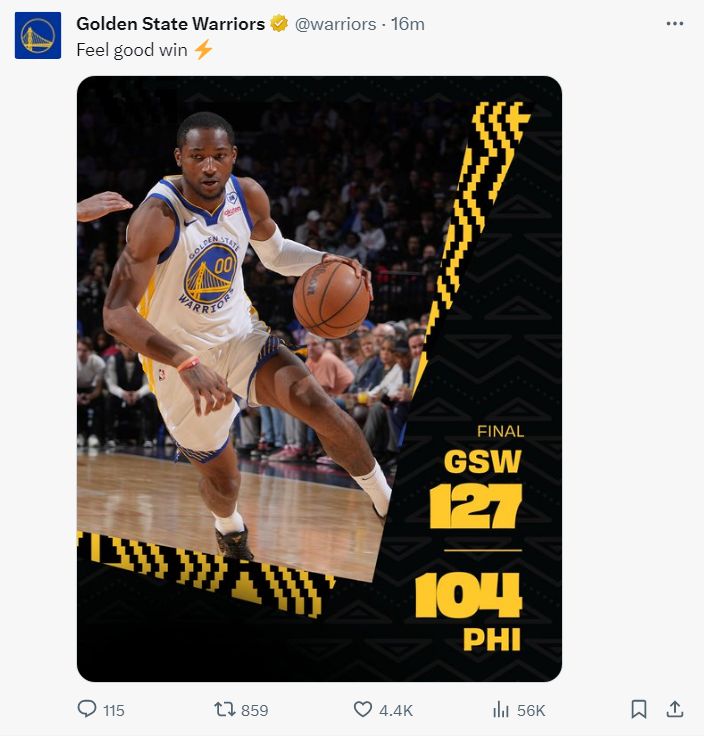Repost using the retweet arrows icon
Image resolution: width=704 pixels, height=739 pixels.
(225, 709)
